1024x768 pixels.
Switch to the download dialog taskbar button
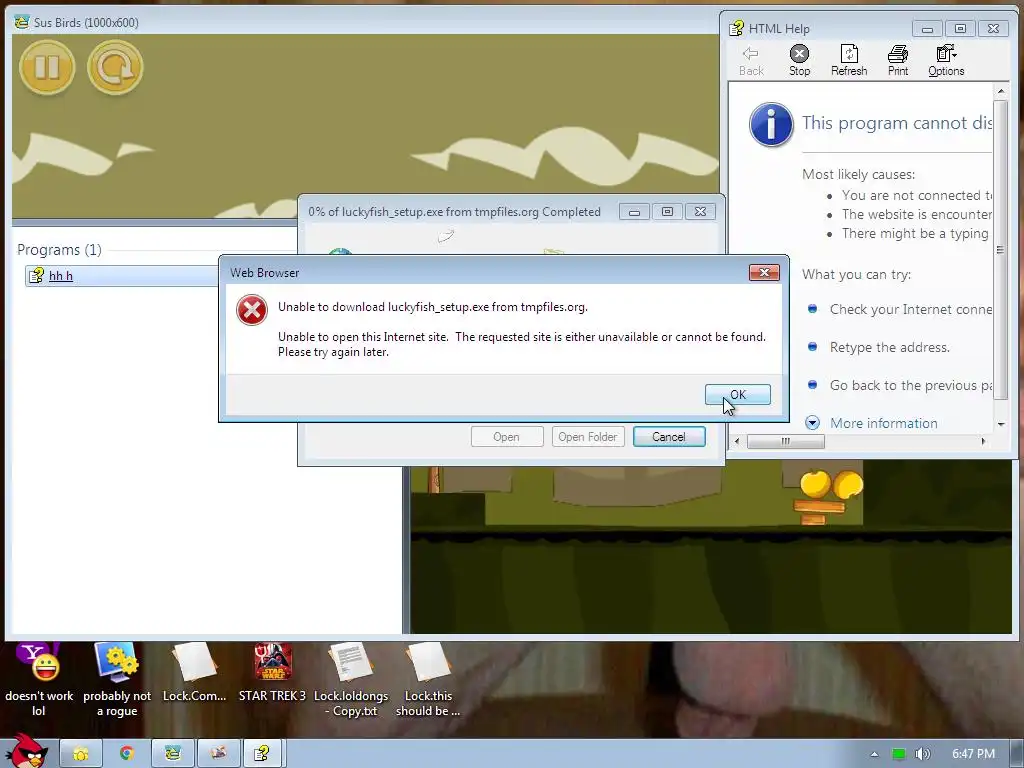coord(218,754)
